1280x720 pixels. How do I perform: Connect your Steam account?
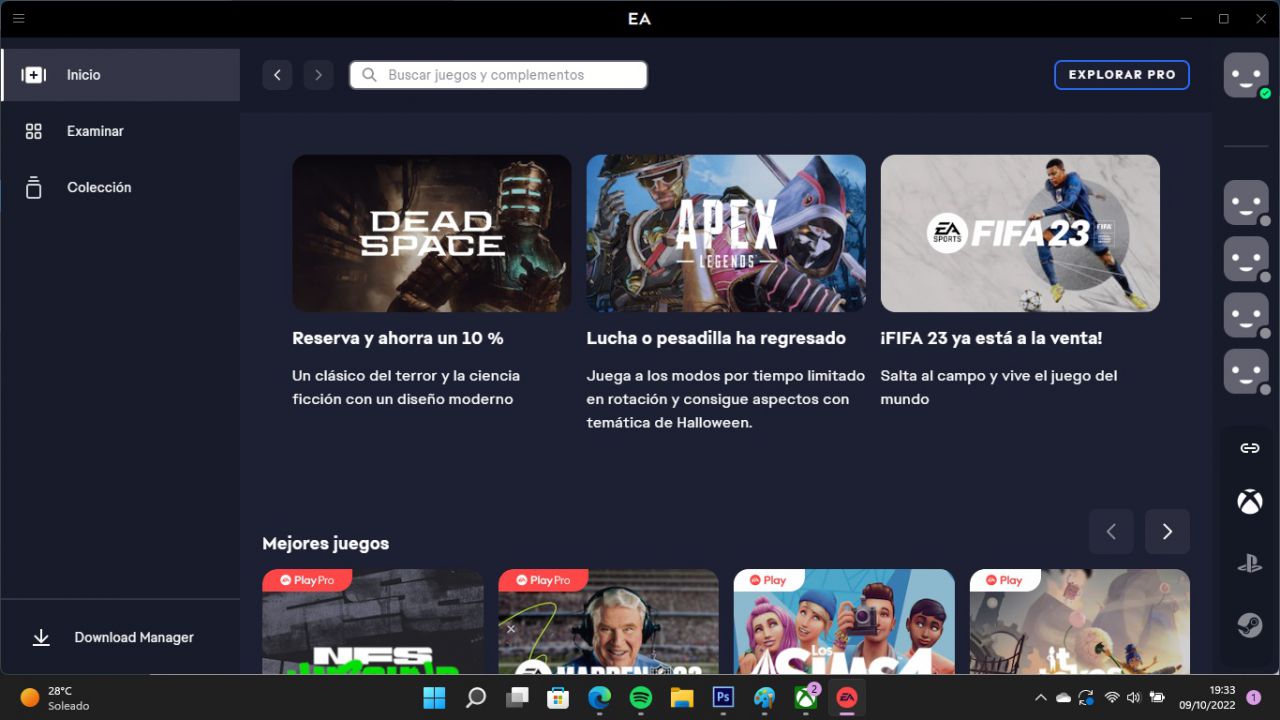pyautogui.click(x=1248, y=625)
